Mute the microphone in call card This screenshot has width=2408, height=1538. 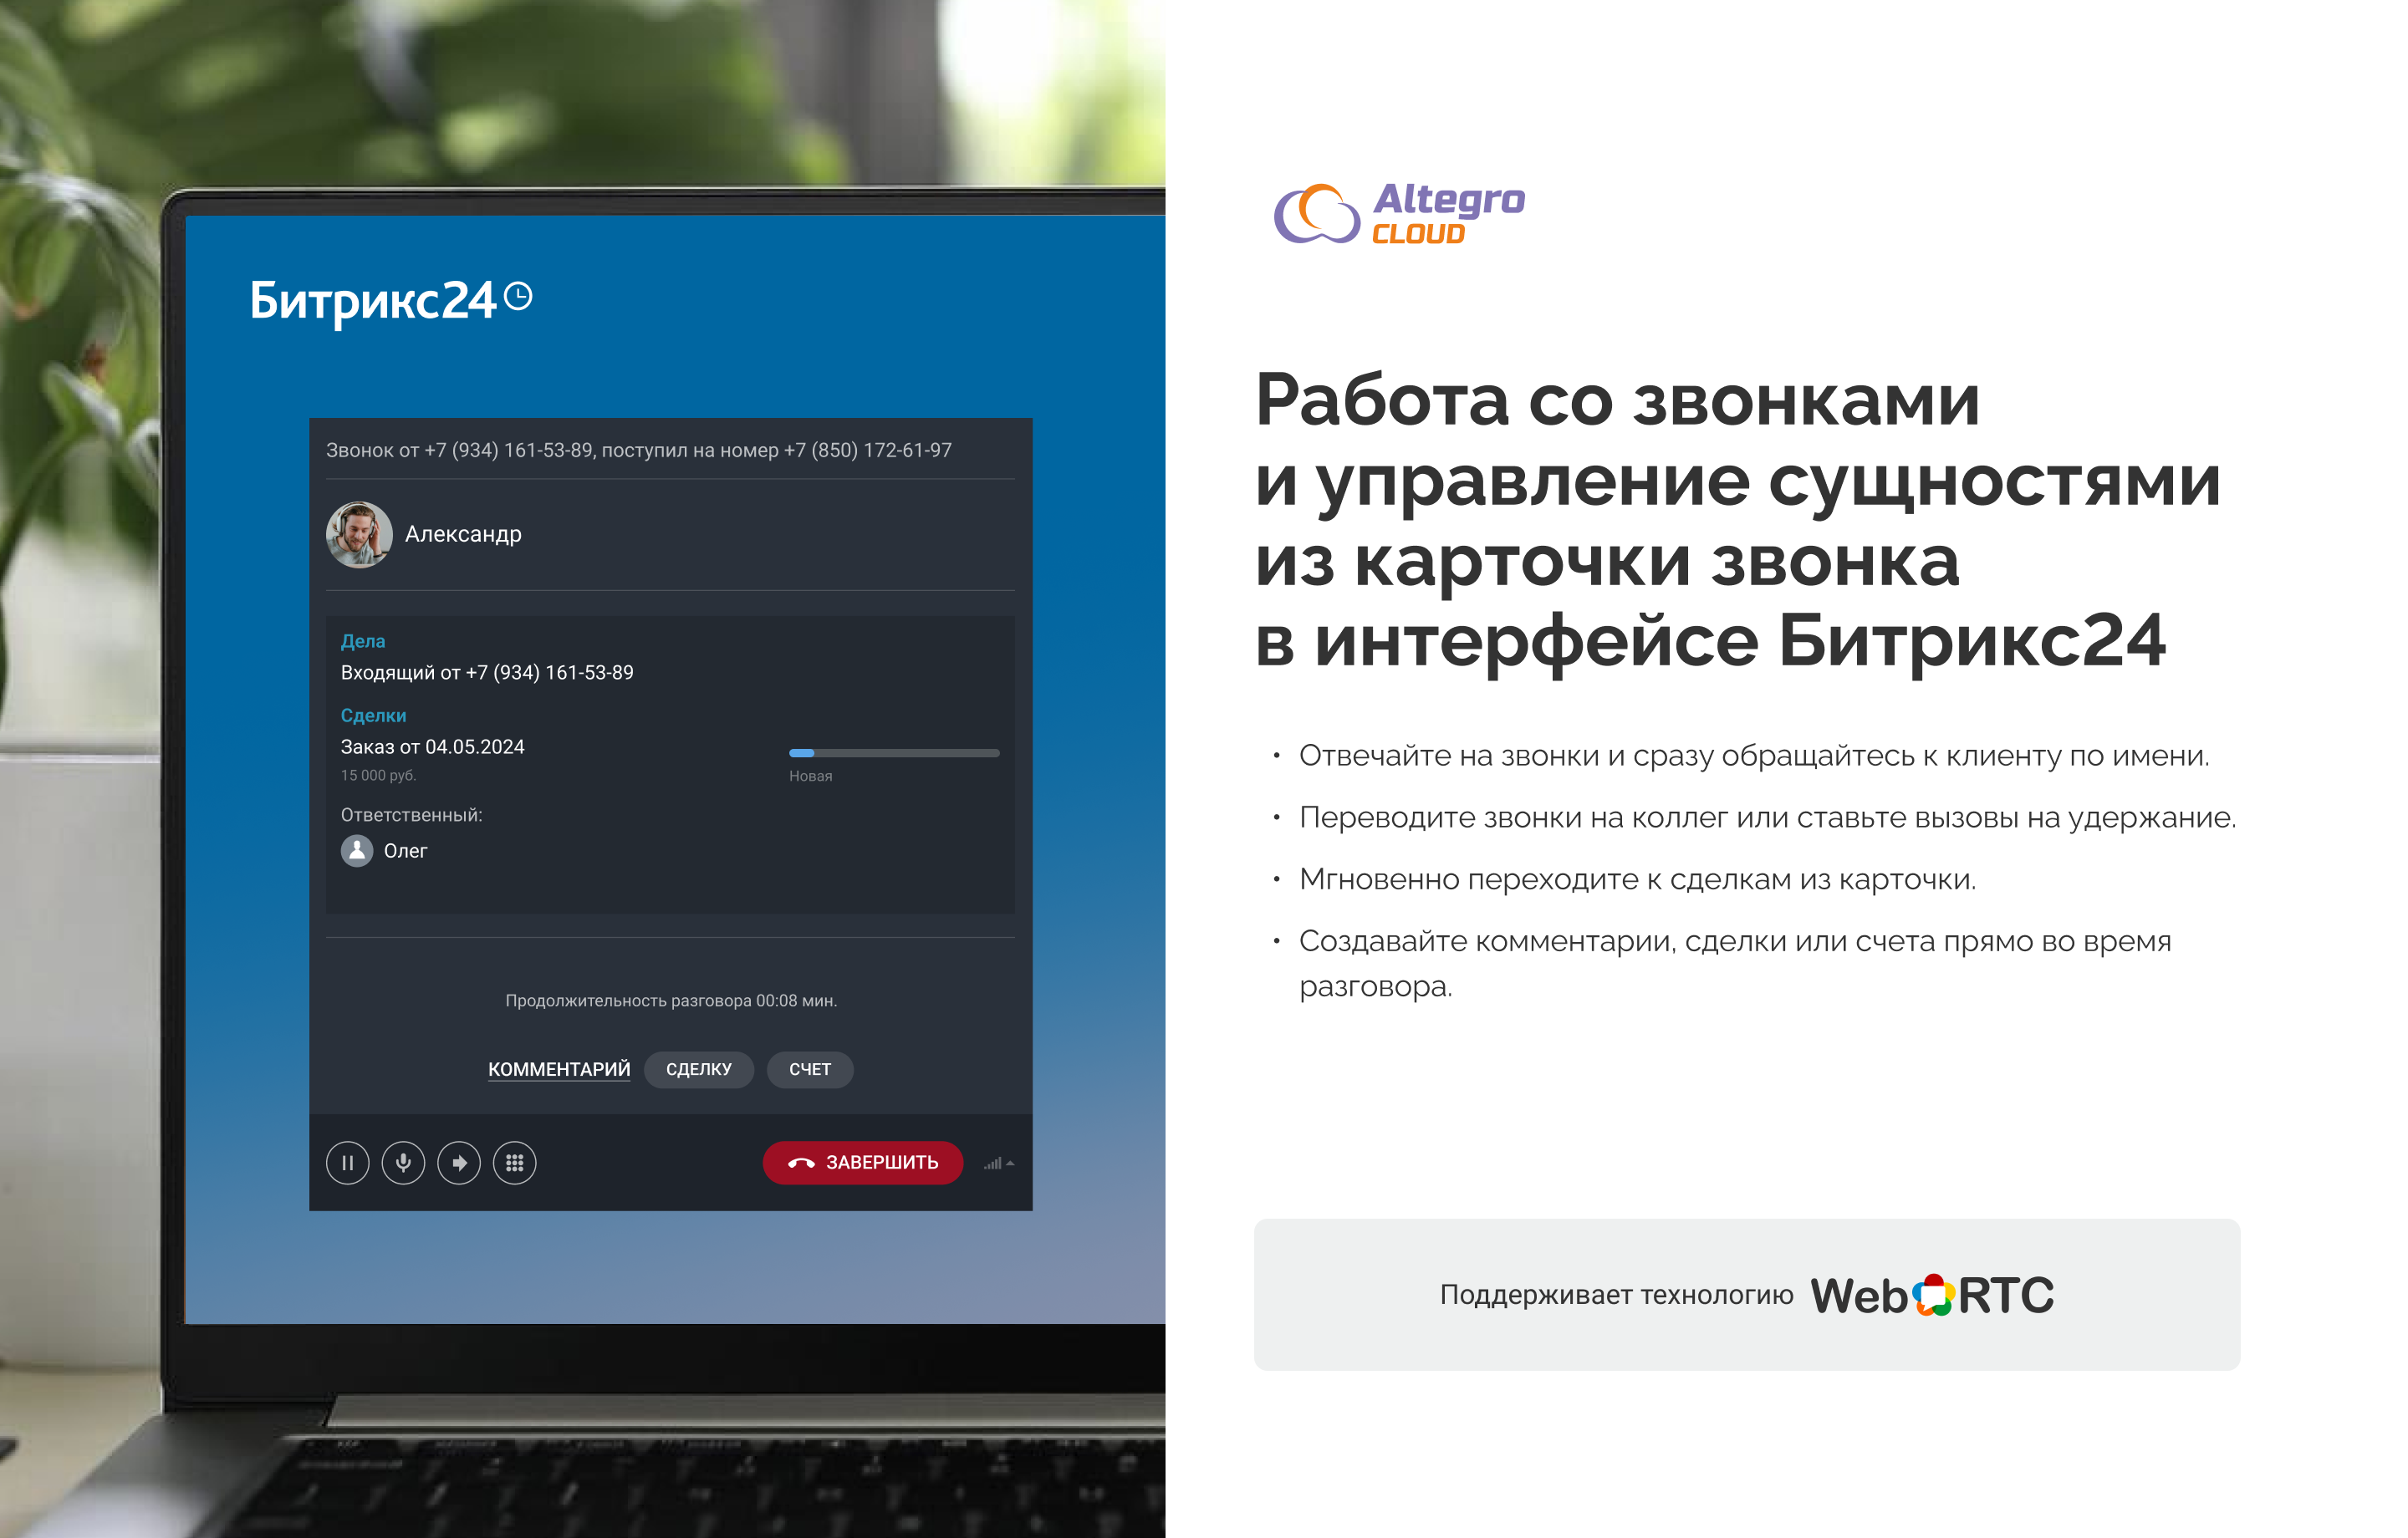point(403,1163)
